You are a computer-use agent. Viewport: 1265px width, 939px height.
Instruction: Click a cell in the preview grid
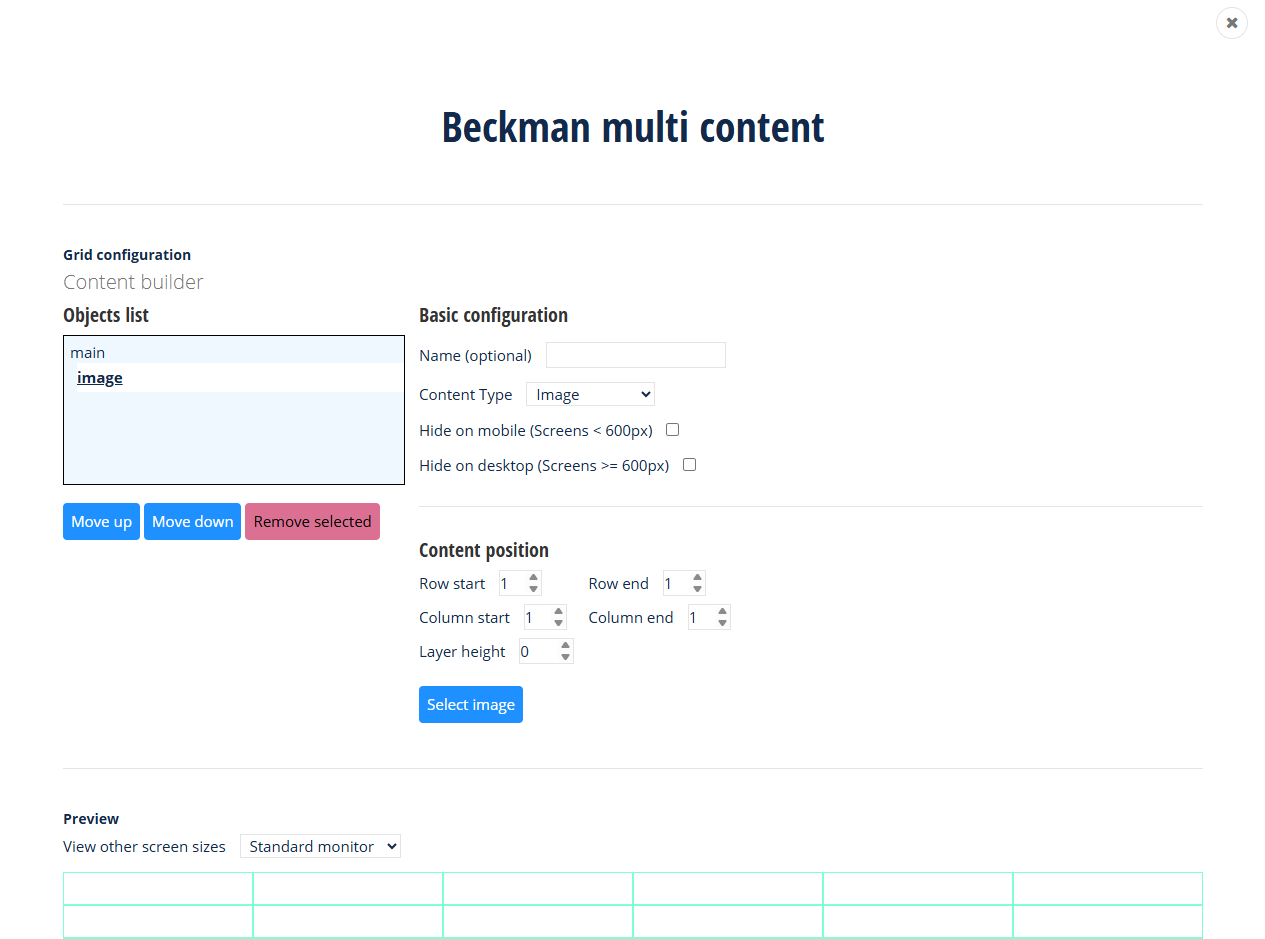[x=157, y=888]
